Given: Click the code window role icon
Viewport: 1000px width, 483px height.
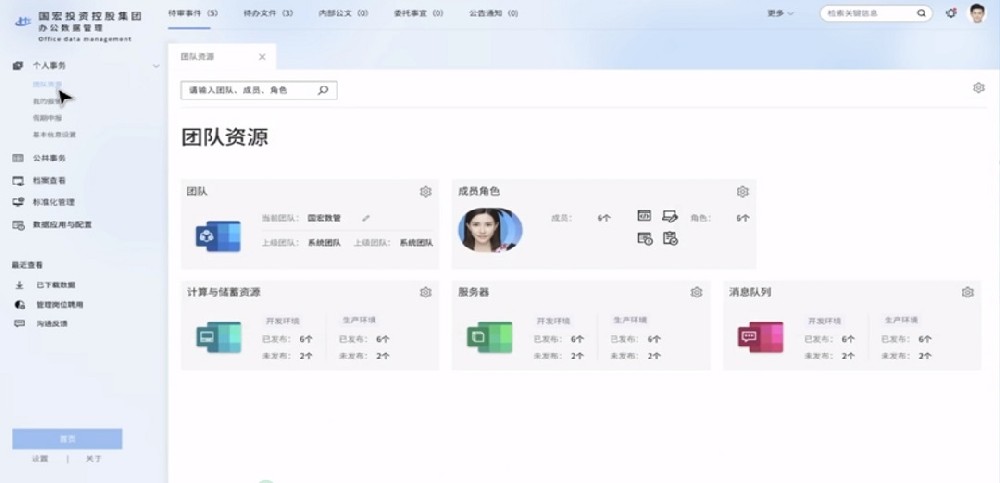Looking at the screenshot, I should coord(644,216).
